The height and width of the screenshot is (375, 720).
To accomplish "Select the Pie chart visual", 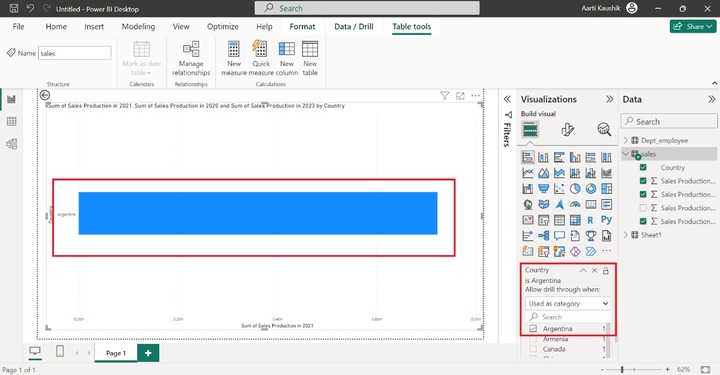I will coord(575,189).
